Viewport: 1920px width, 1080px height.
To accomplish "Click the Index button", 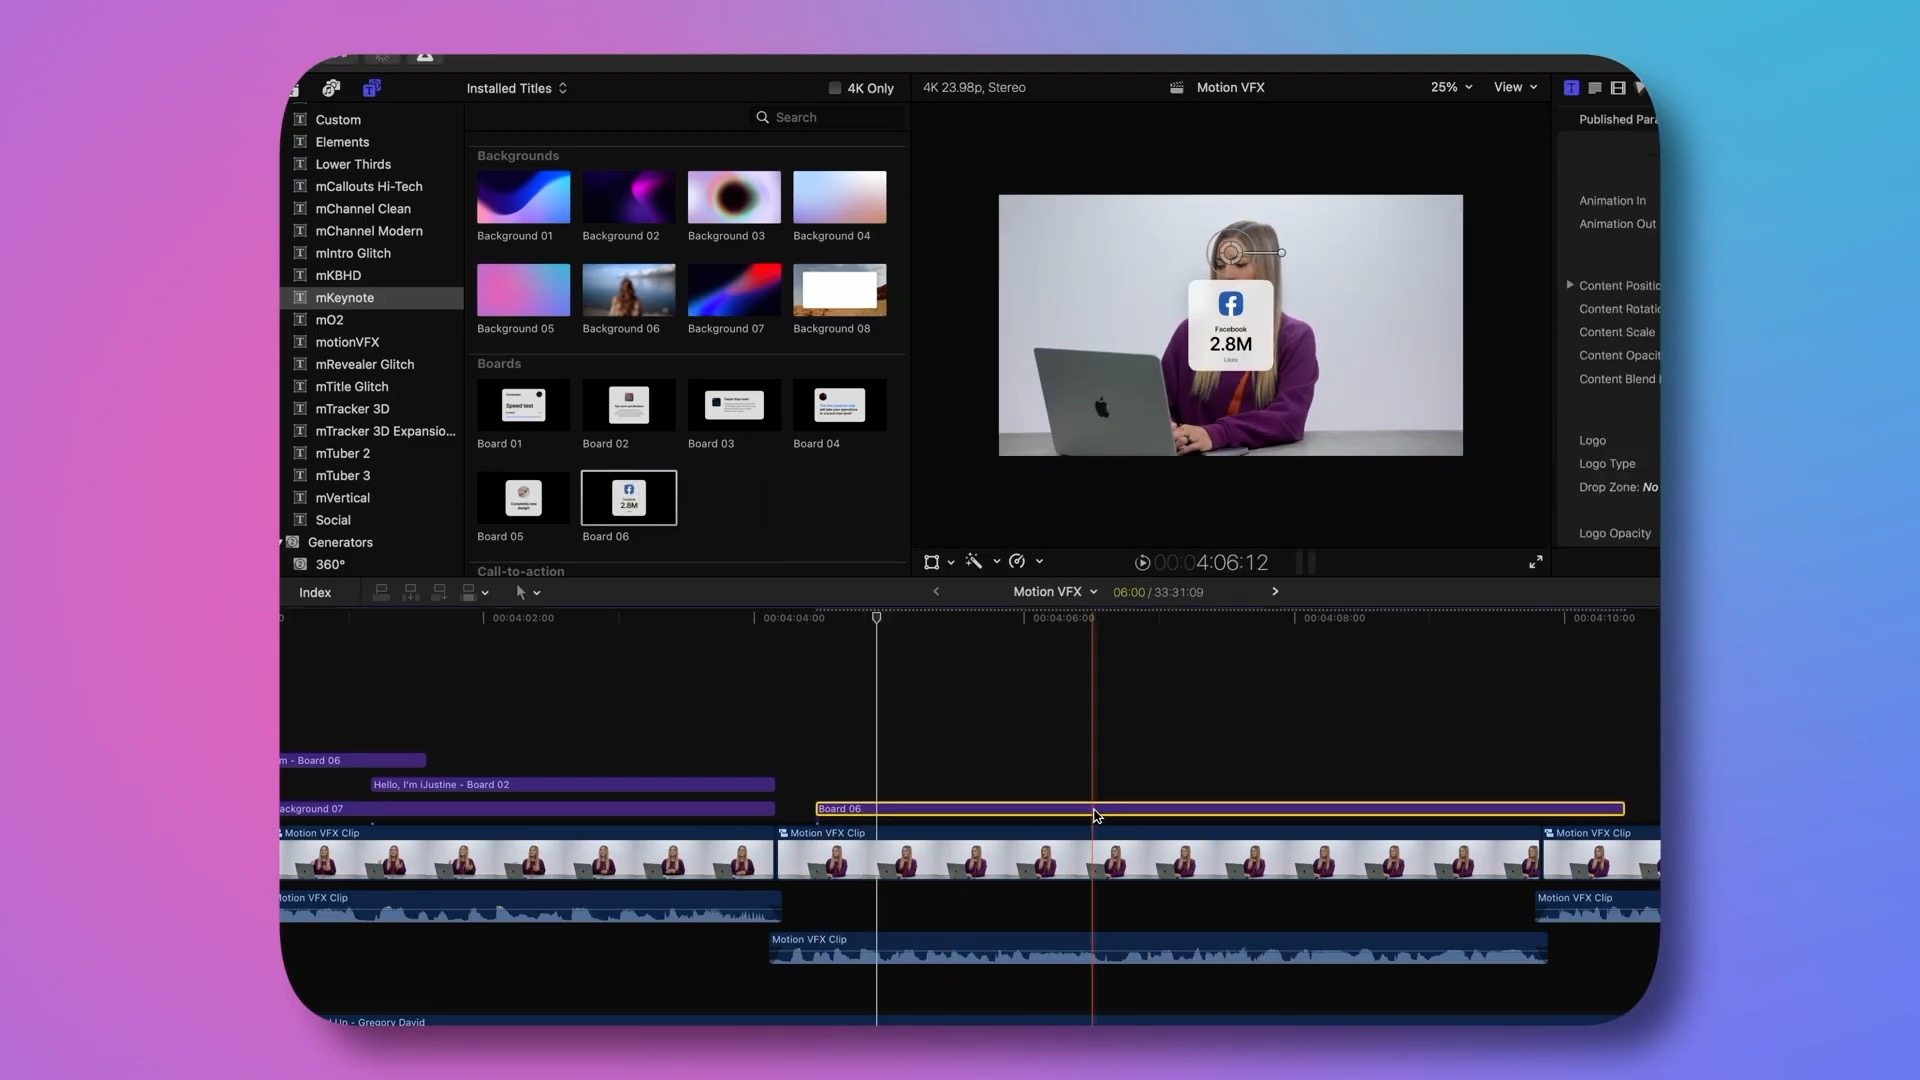I will [x=314, y=592].
